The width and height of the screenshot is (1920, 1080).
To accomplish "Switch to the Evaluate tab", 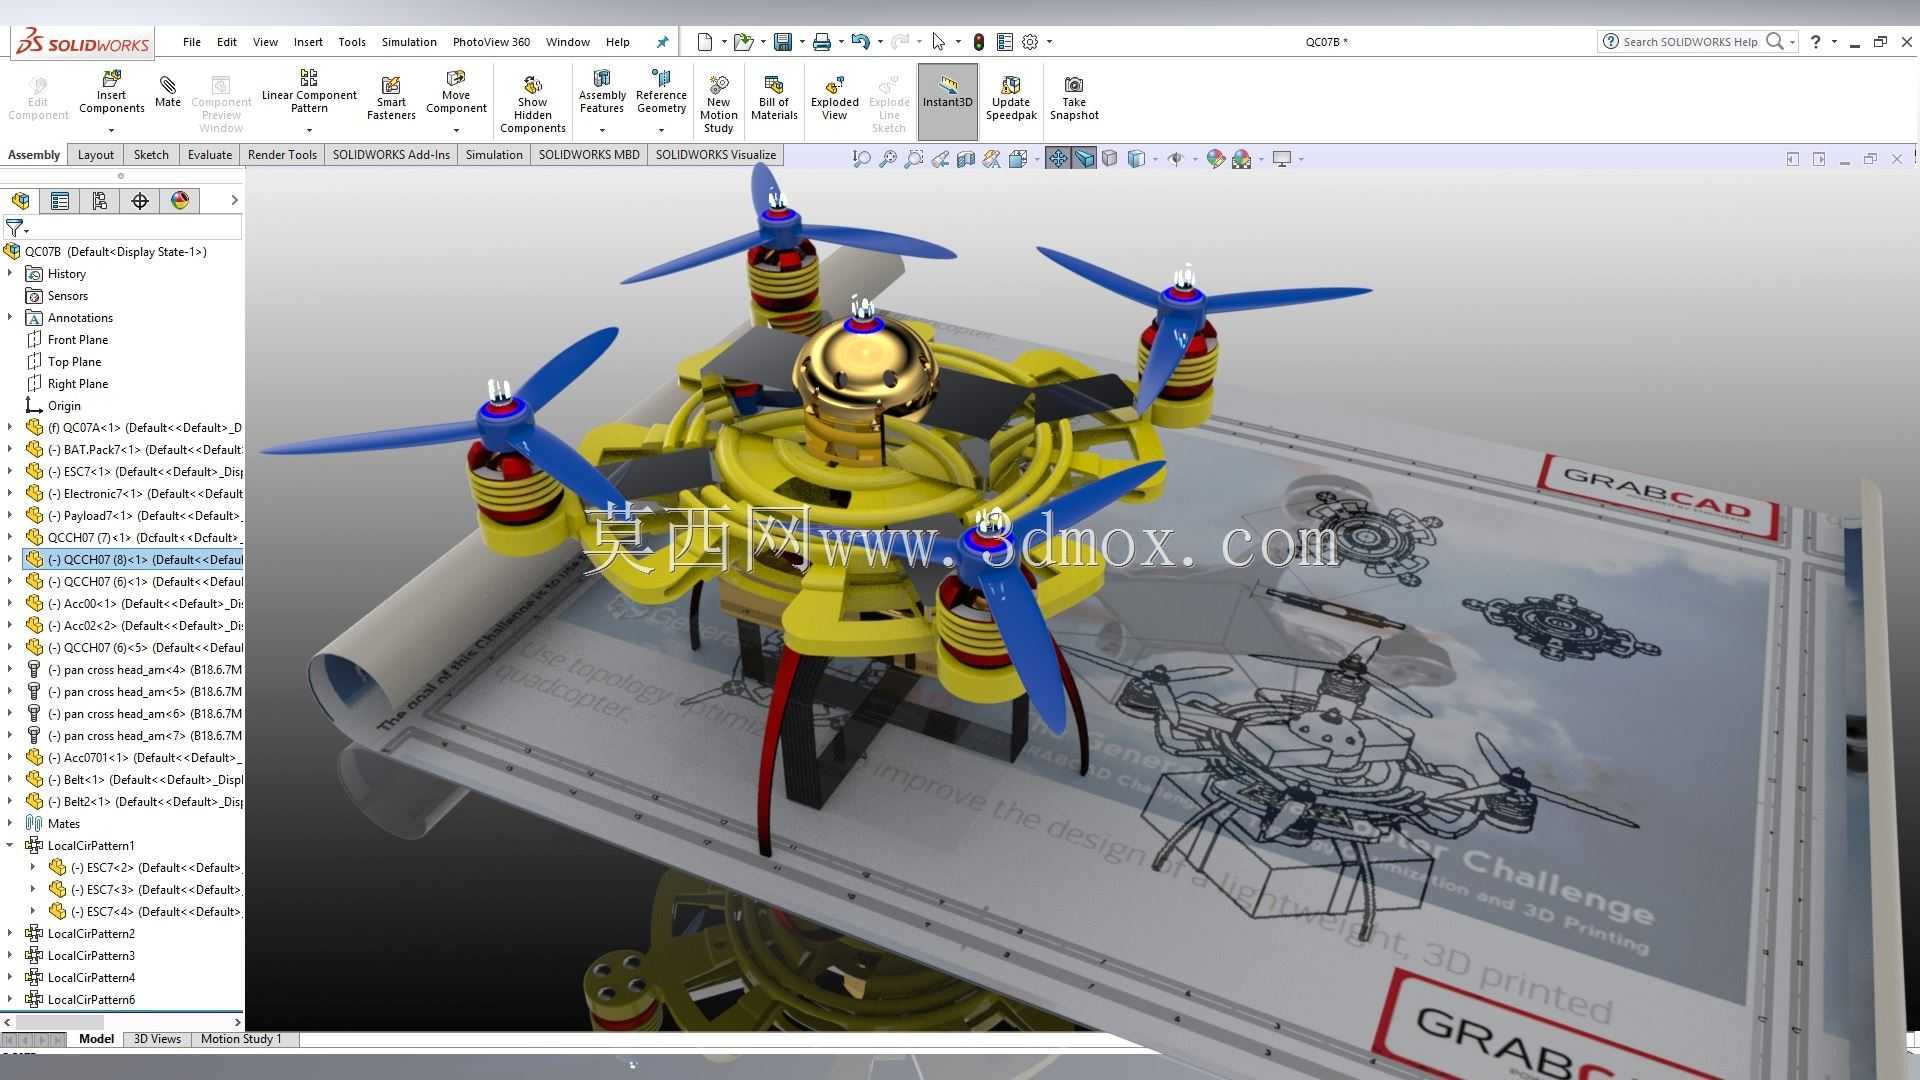I will [210, 155].
